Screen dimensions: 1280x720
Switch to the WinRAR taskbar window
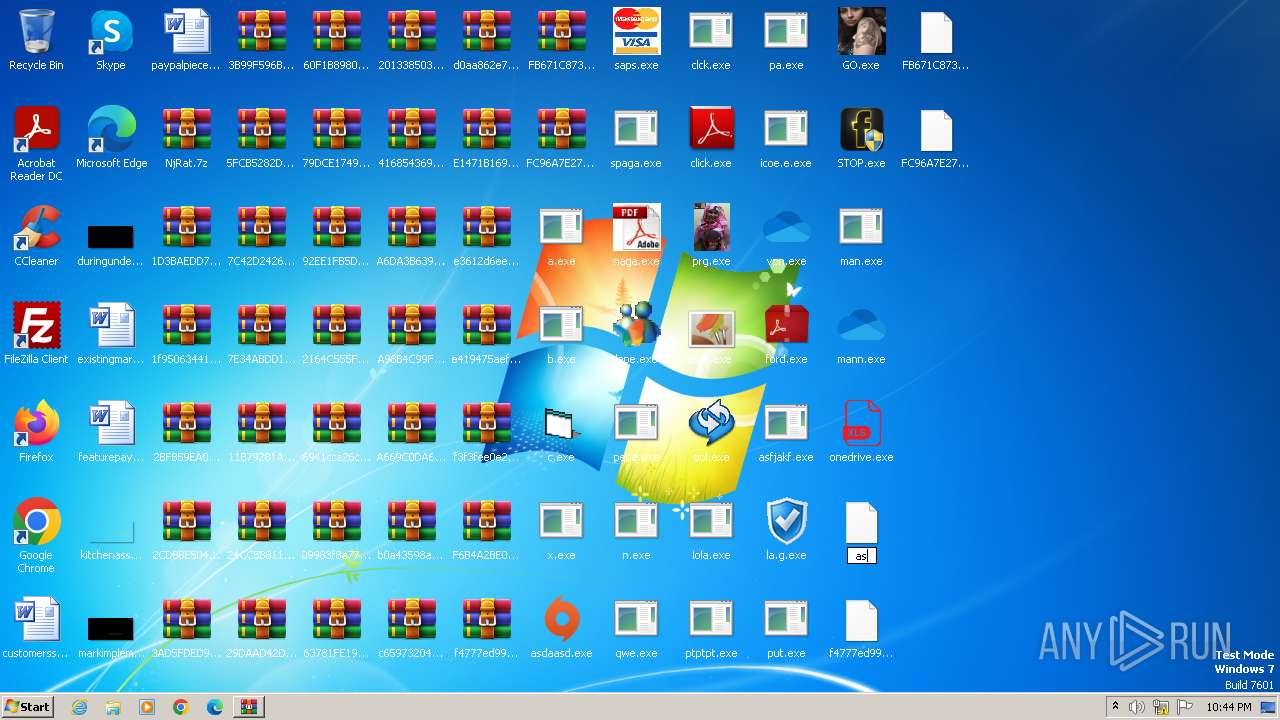[x=248, y=707]
